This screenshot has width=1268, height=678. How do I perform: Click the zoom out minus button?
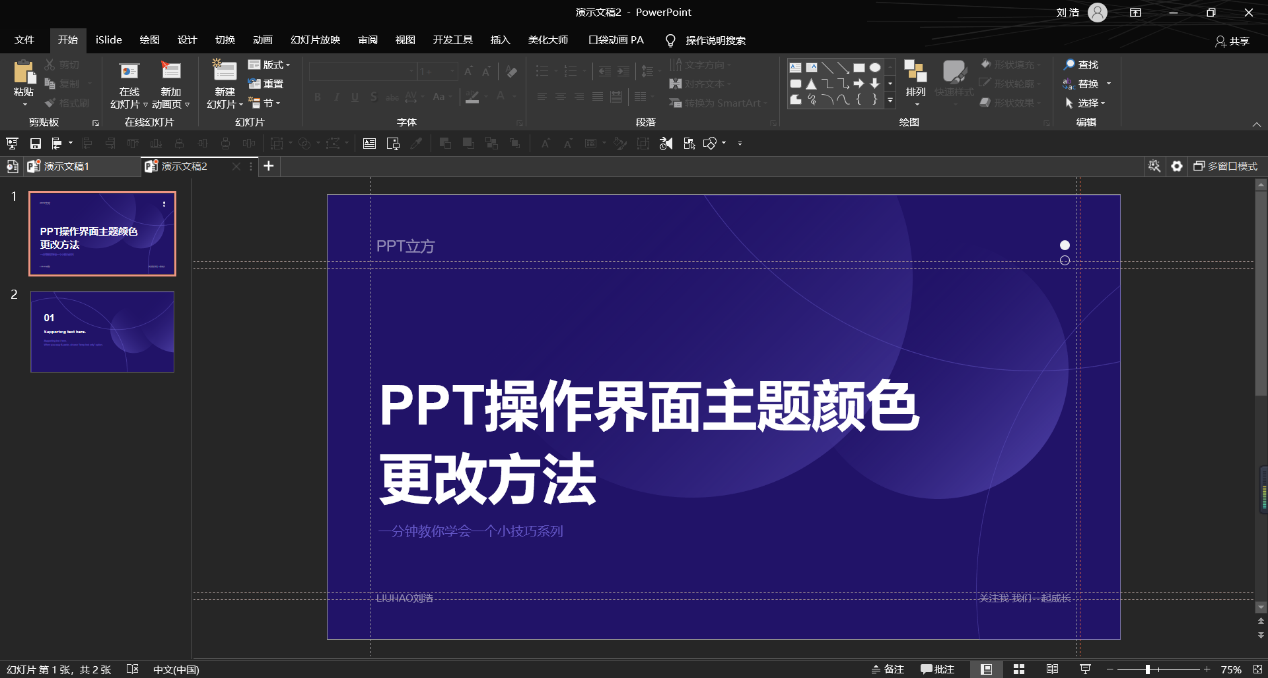pyautogui.click(x=1108, y=669)
